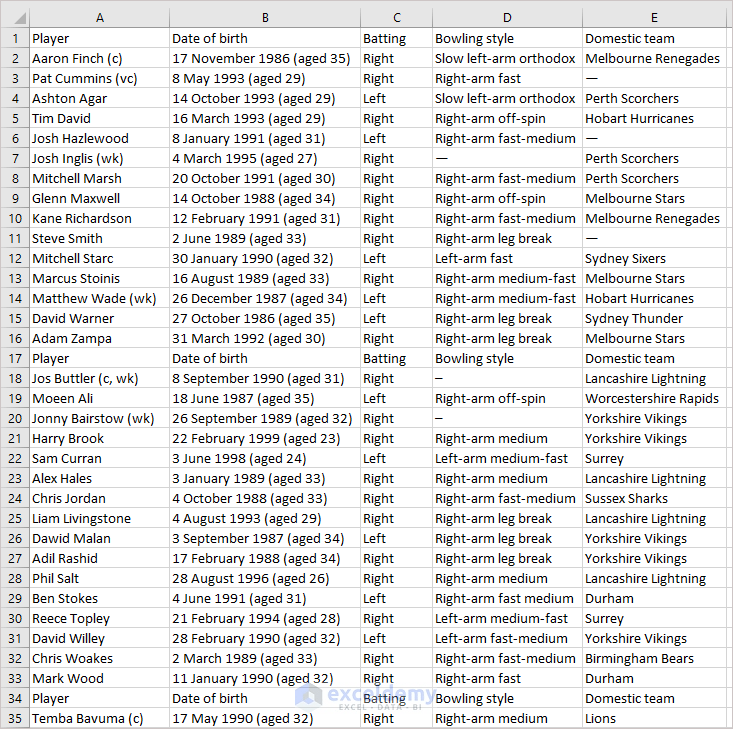Click the Worcestershire Rapids cell
Screen dimensions: 733x729
click(654, 398)
